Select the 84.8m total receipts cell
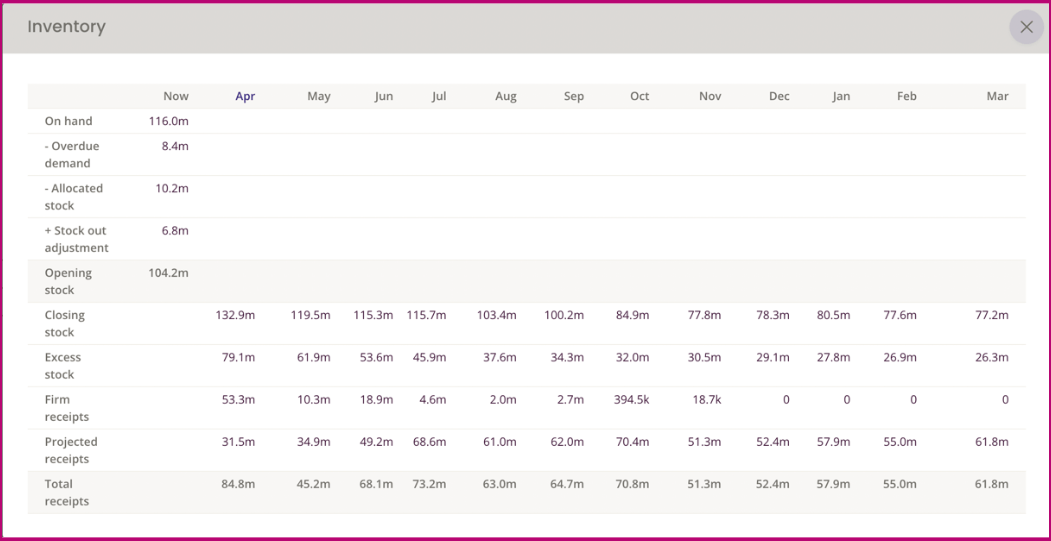This screenshot has height=541, width=1051. pos(238,484)
